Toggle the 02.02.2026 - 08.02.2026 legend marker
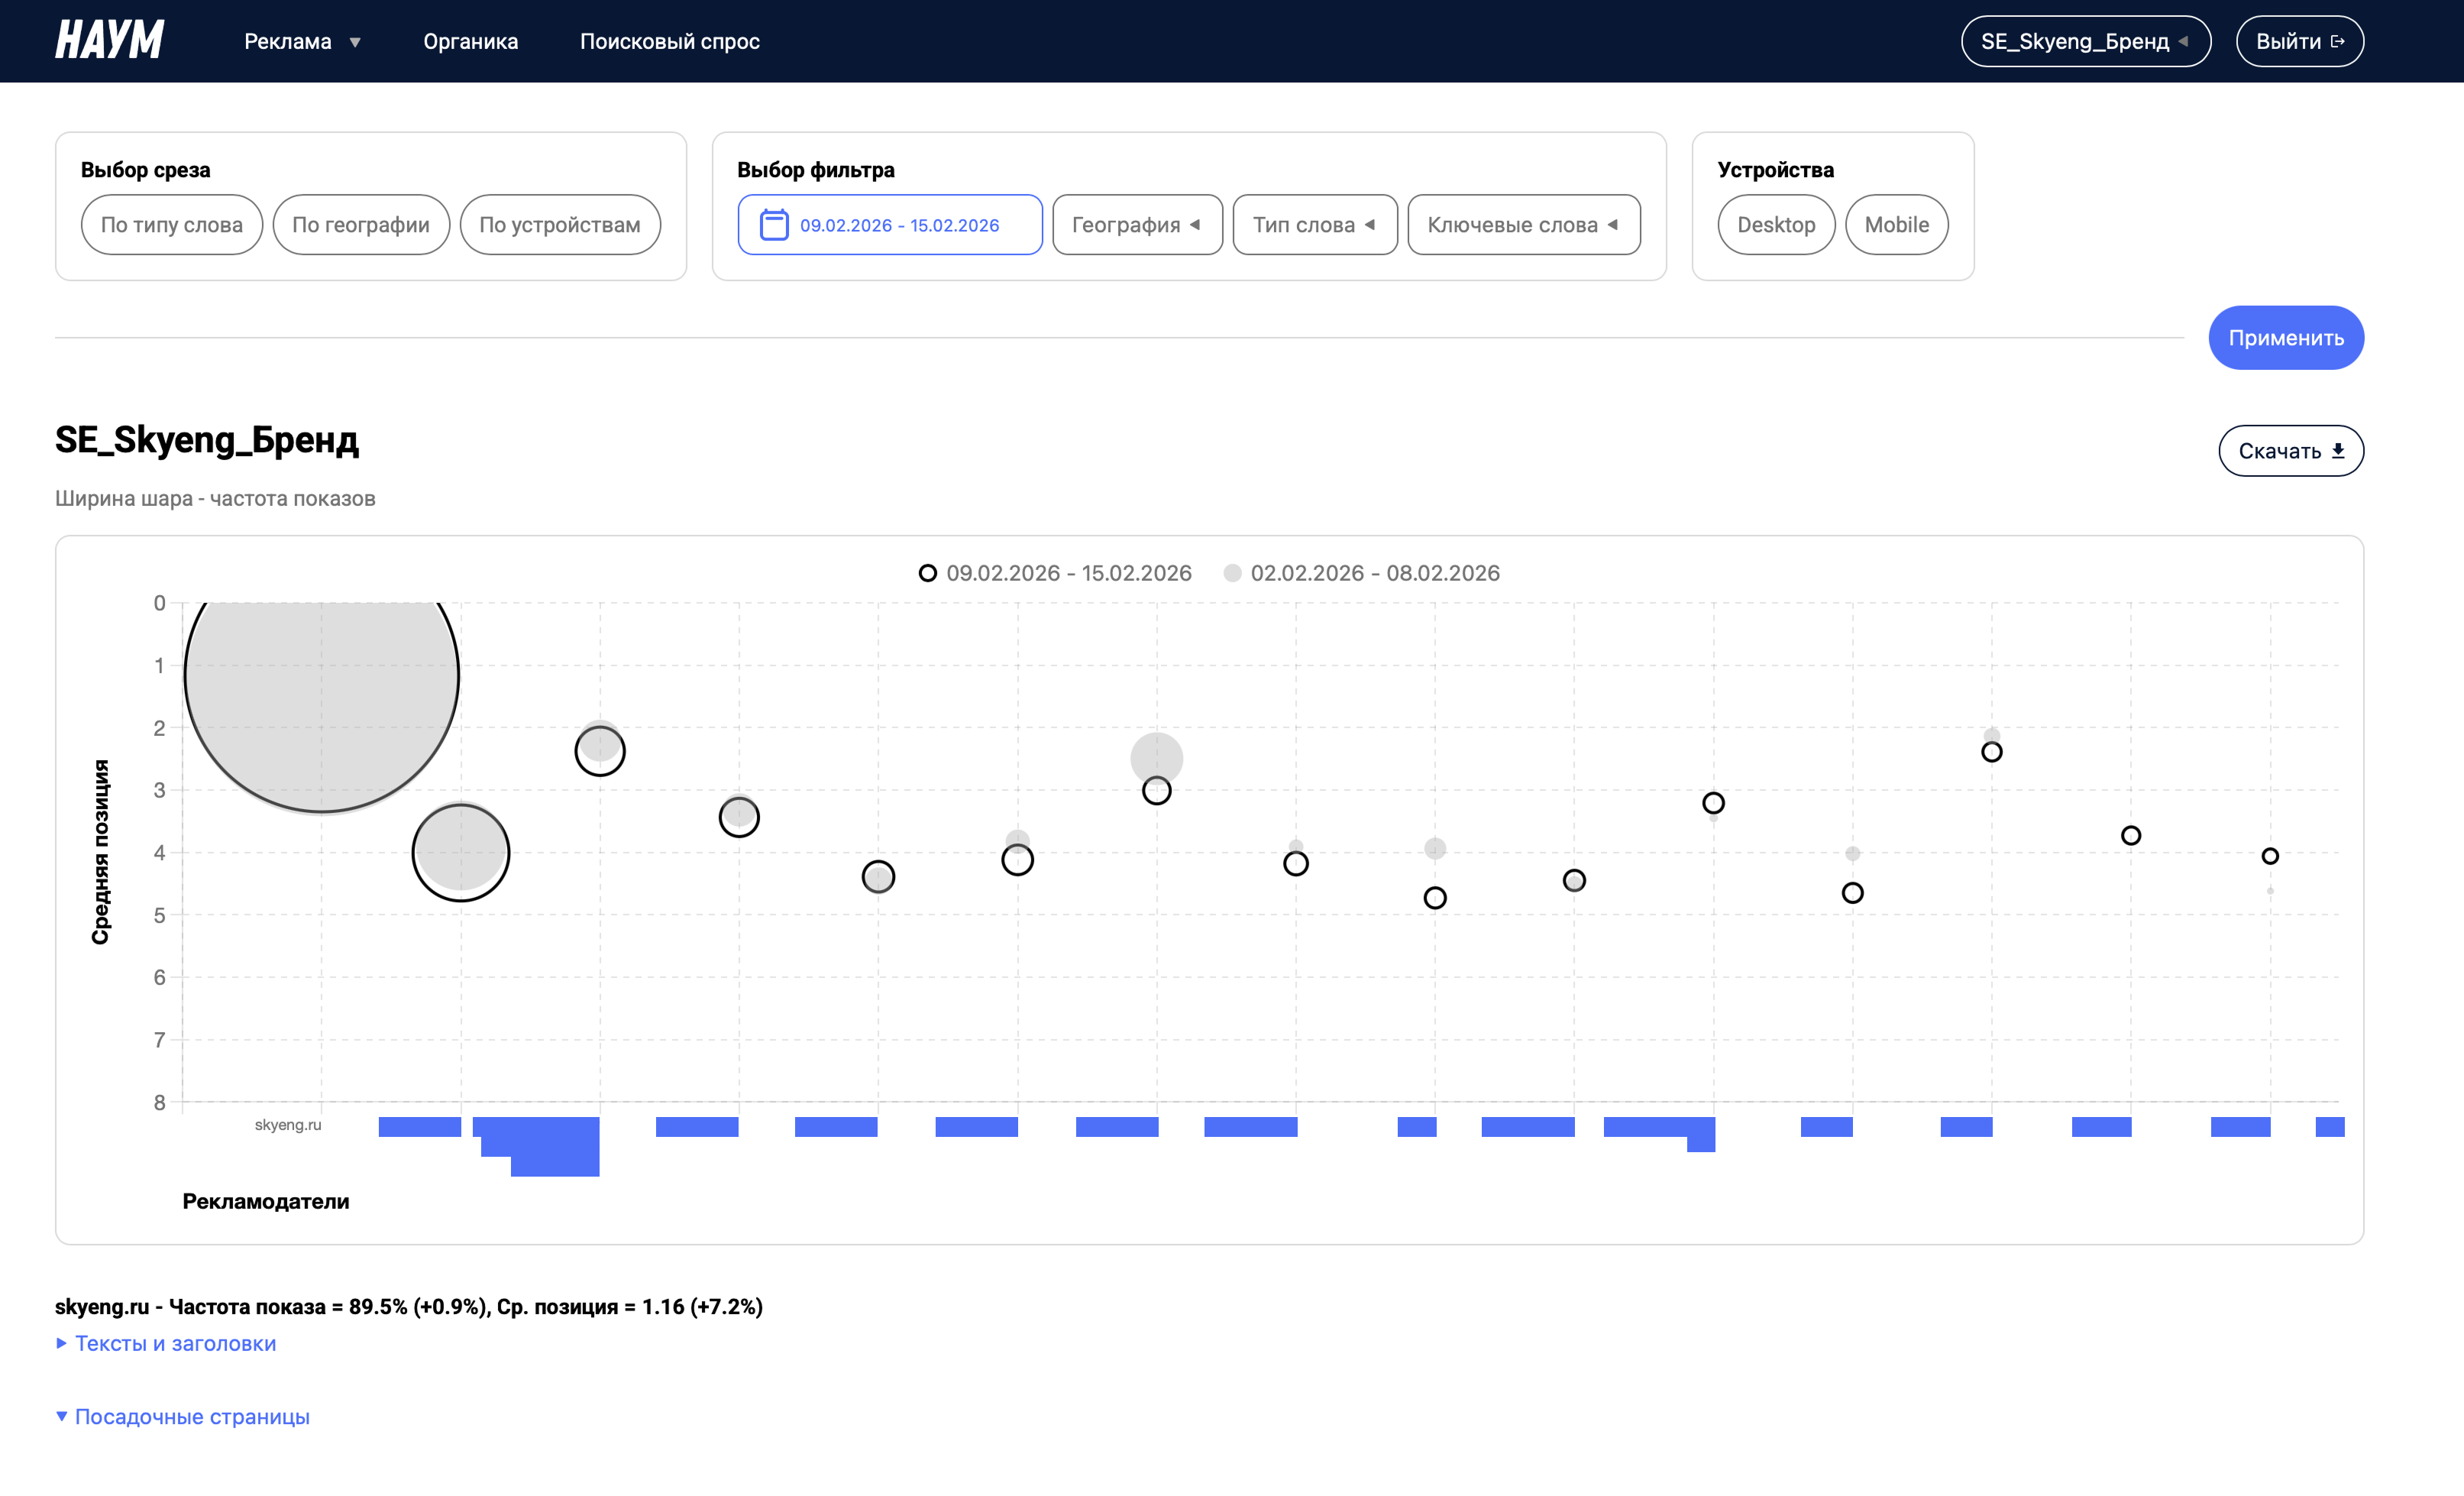The image size is (2464, 1496). click(x=1232, y=573)
